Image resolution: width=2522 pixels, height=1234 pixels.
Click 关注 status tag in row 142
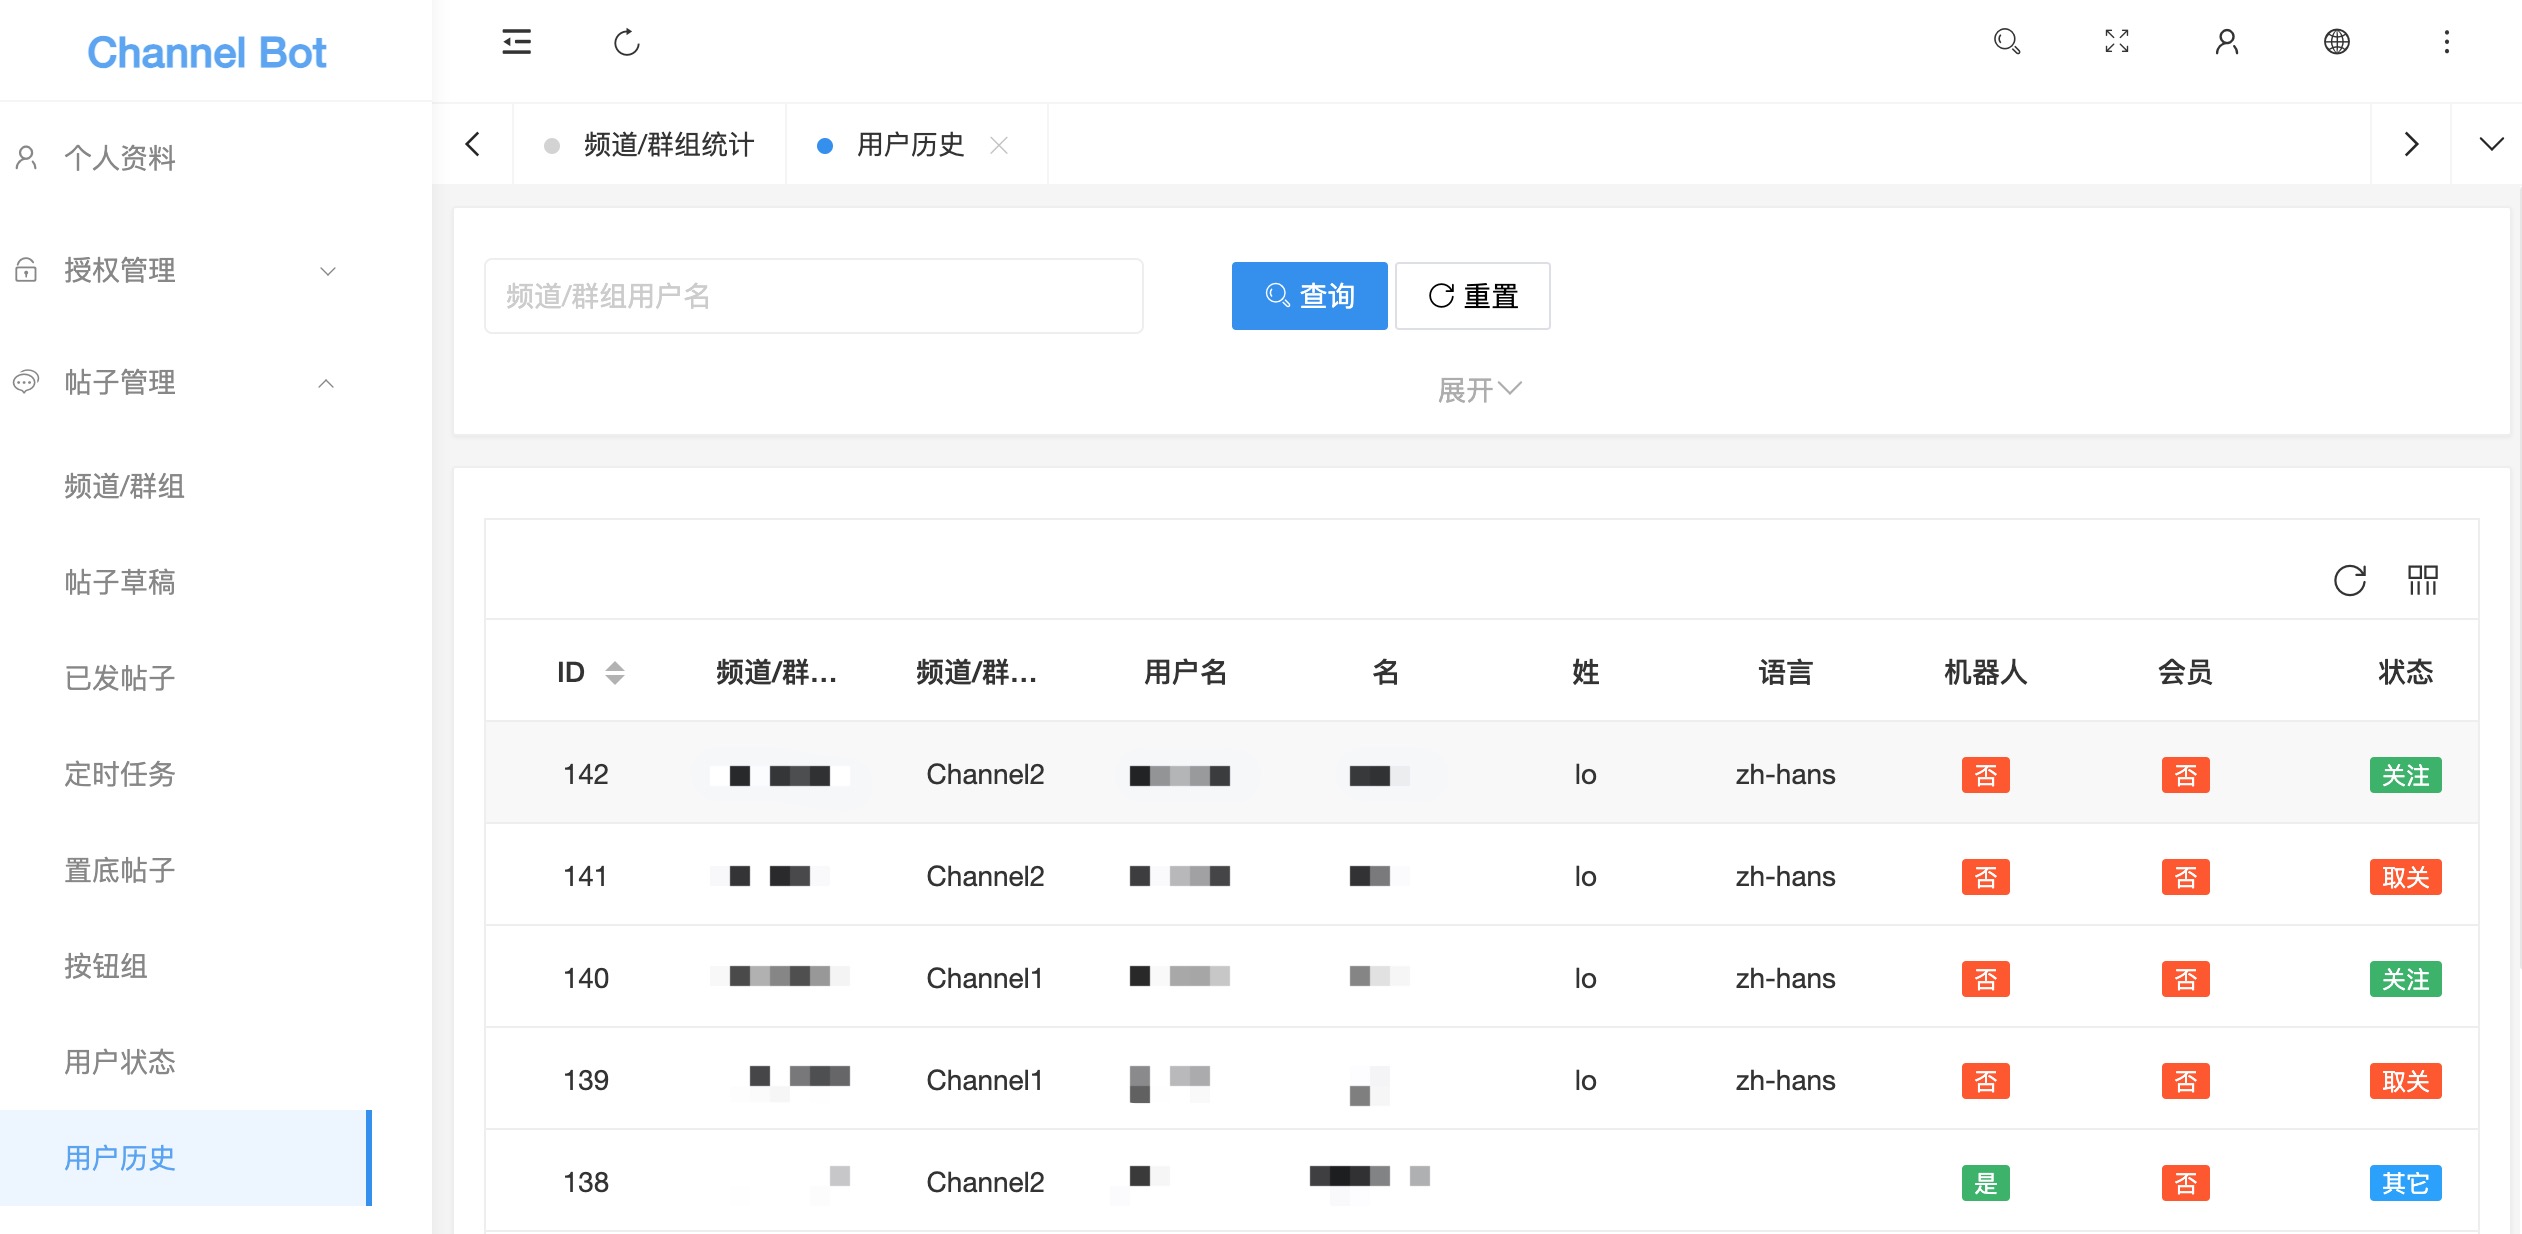click(x=2405, y=775)
